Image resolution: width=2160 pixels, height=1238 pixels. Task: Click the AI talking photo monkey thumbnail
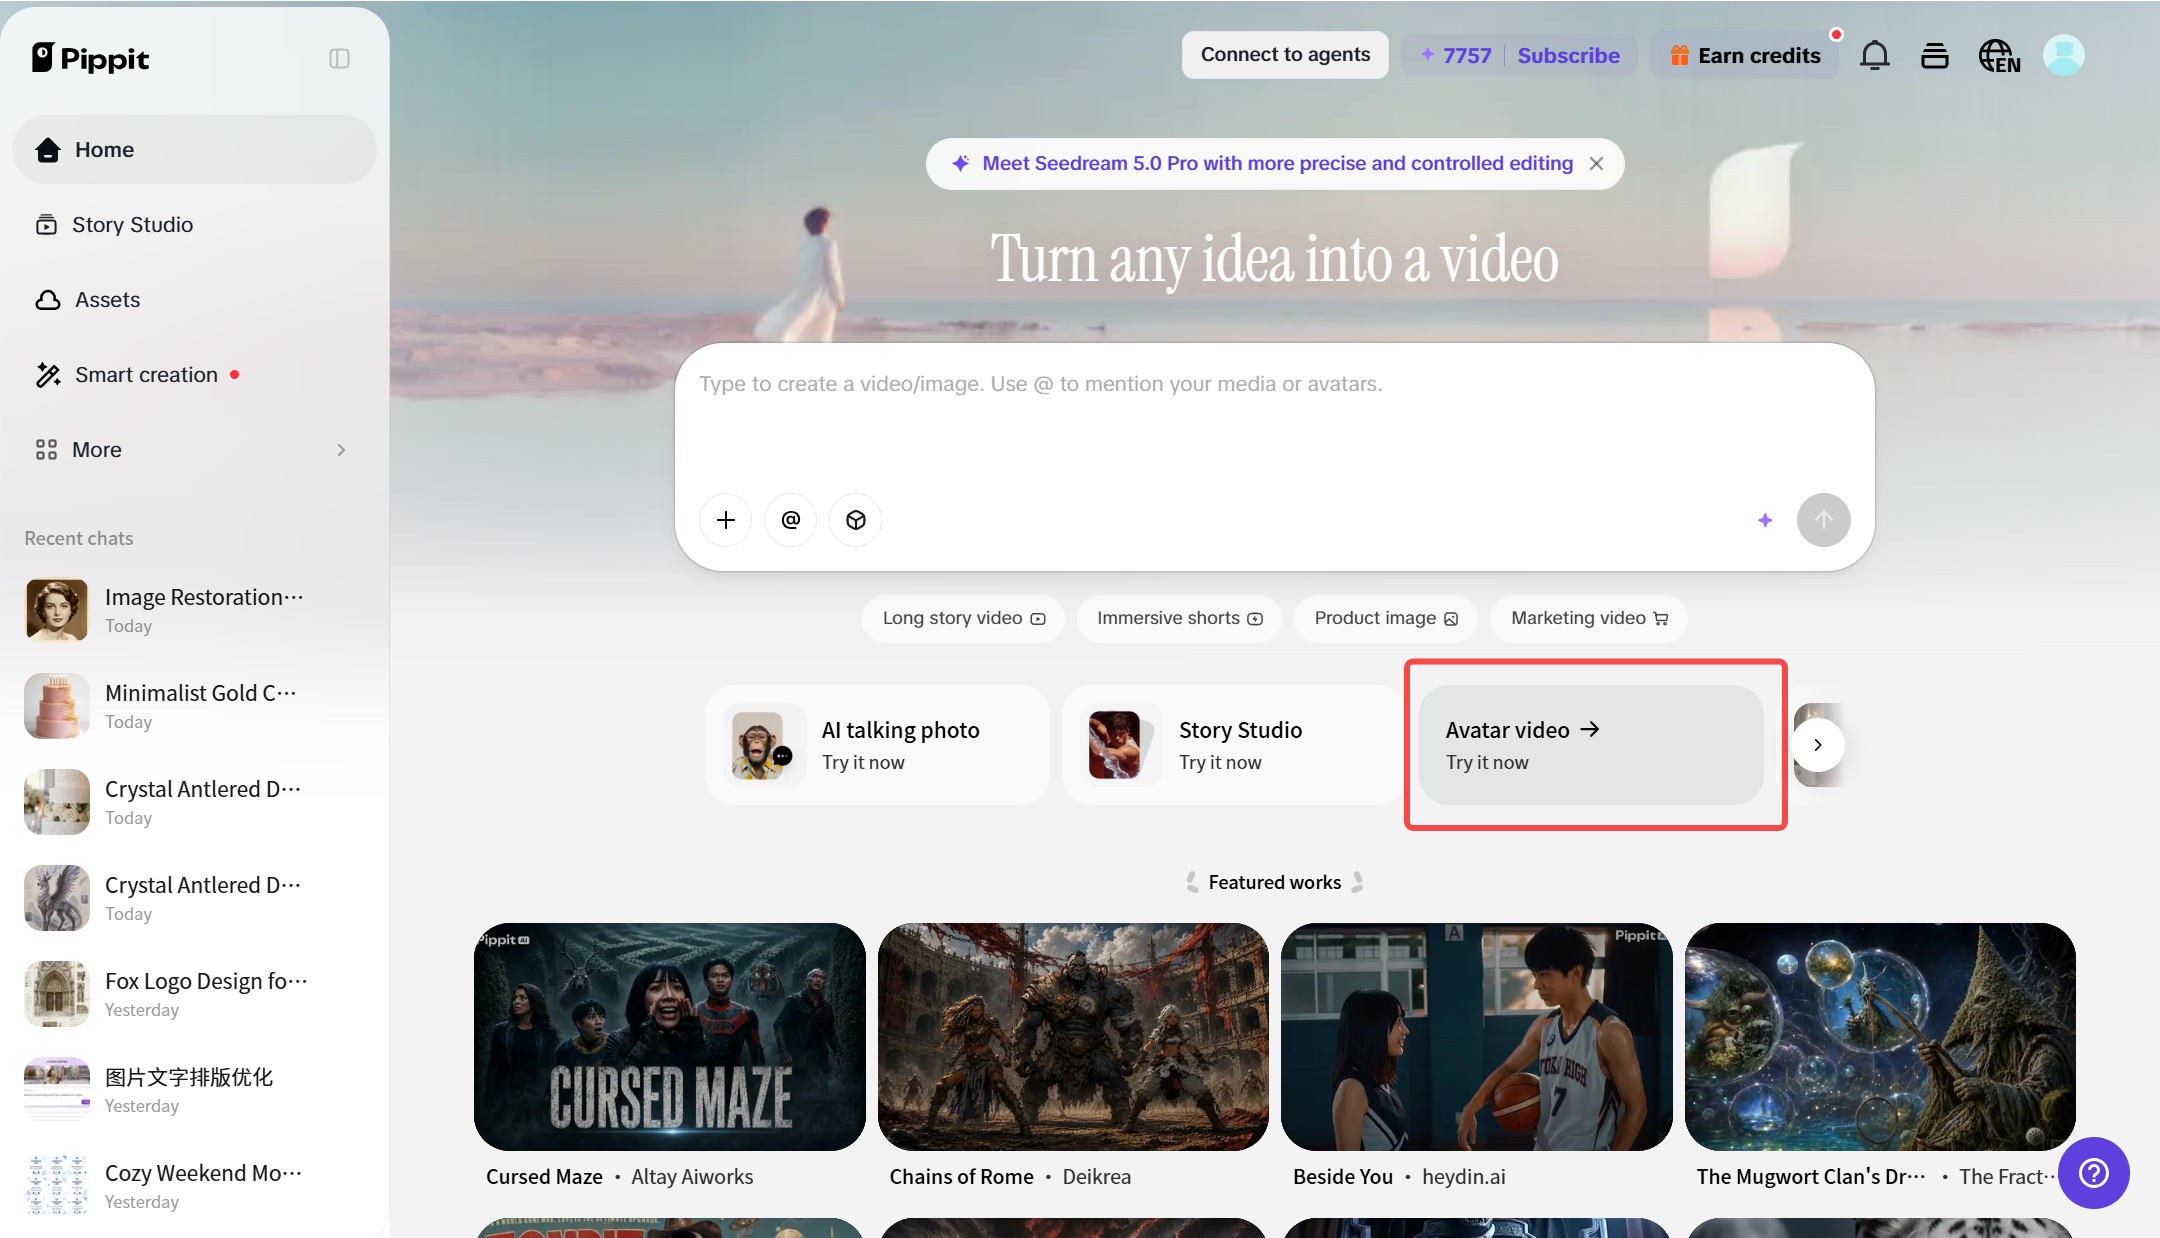point(763,745)
